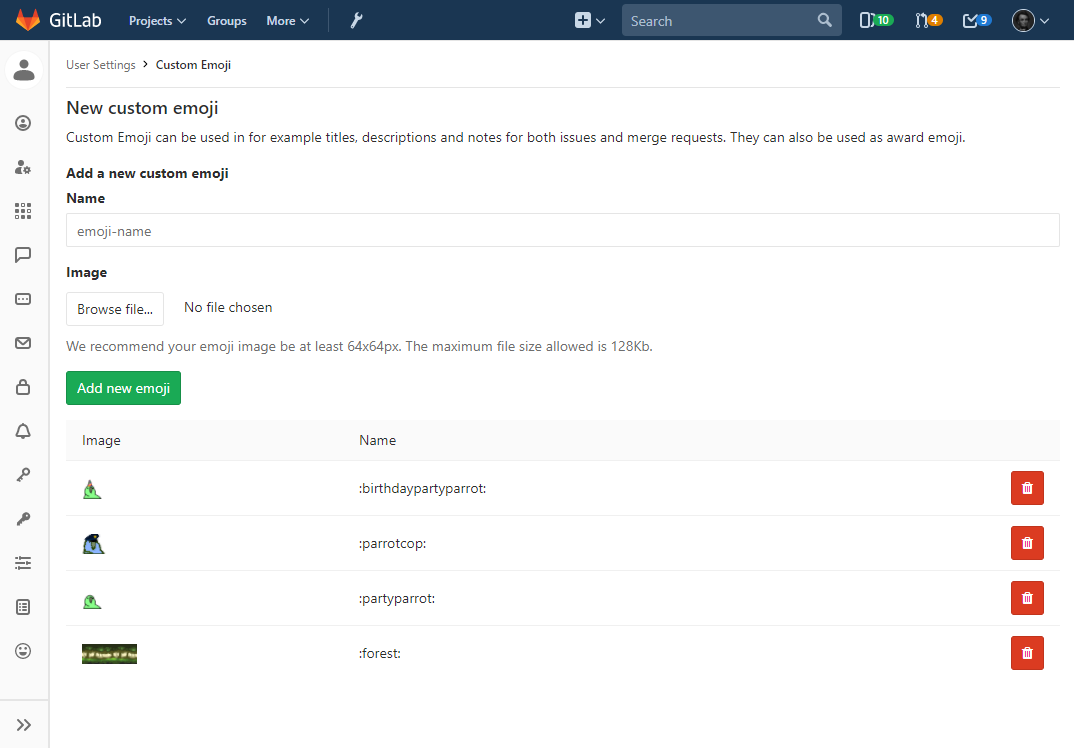Open the admin area wrench icon
1074x748 pixels.
click(356, 21)
